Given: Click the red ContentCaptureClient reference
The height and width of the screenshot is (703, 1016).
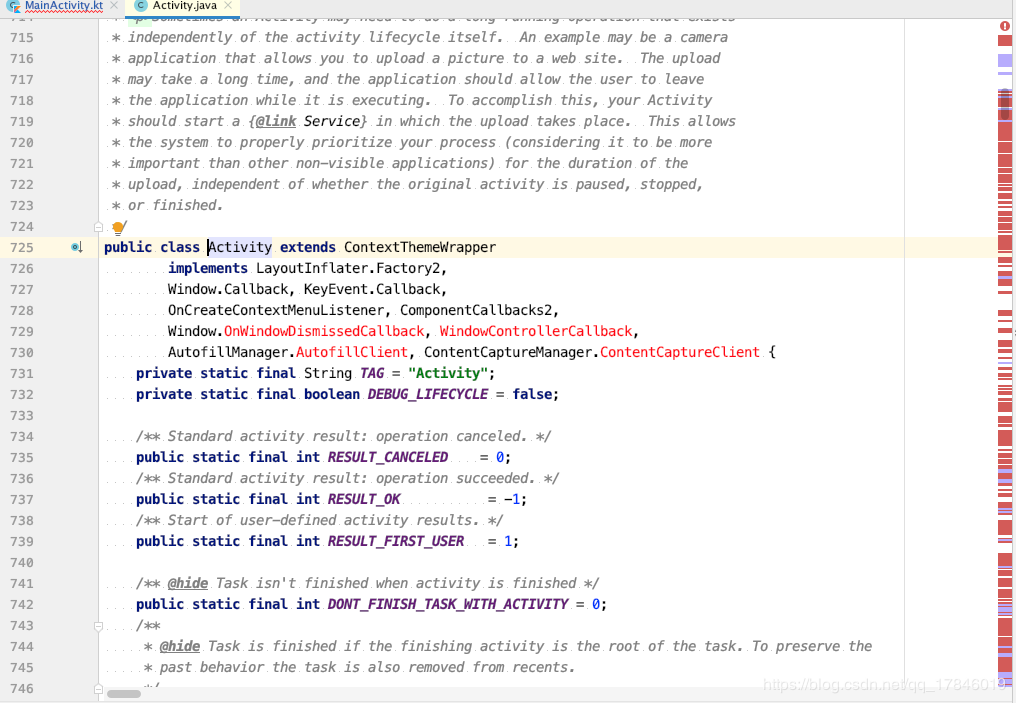Looking at the screenshot, I should (x=680, y=352).
